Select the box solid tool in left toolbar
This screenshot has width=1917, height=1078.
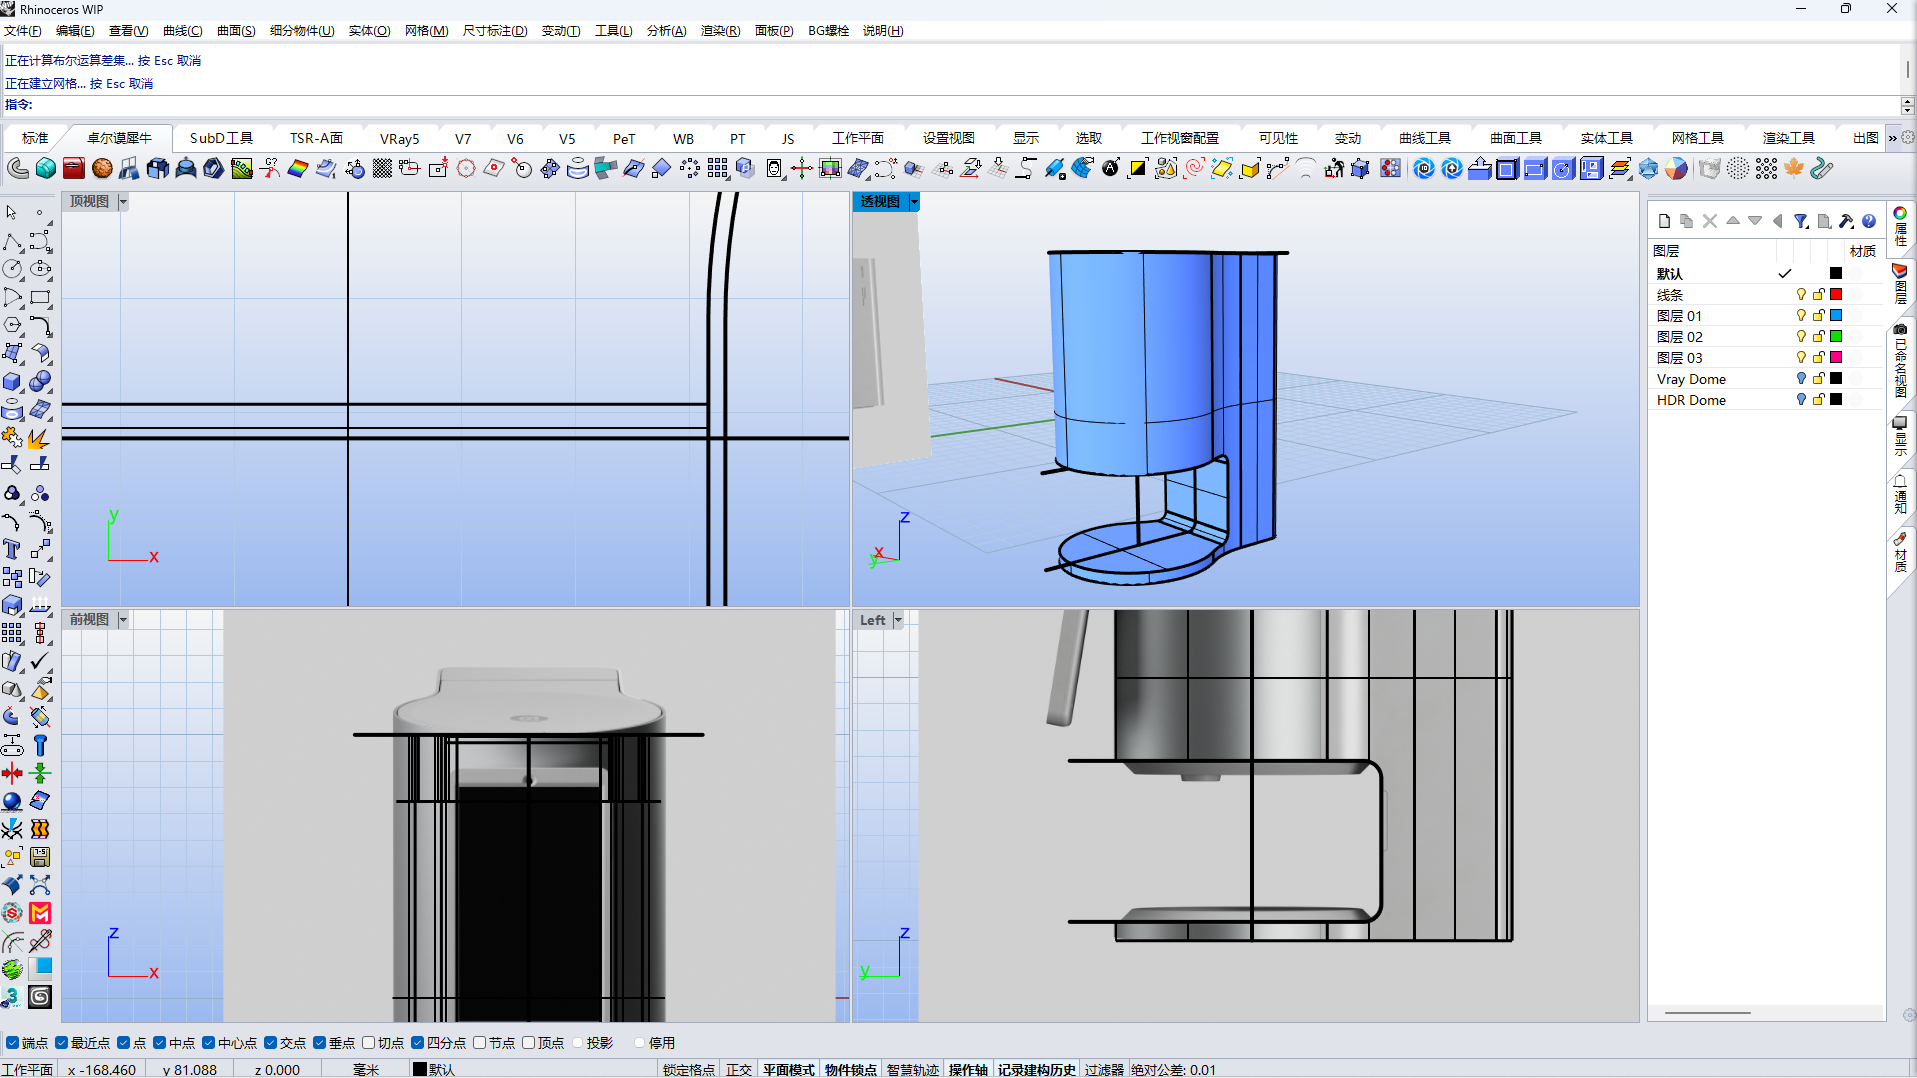12,382
